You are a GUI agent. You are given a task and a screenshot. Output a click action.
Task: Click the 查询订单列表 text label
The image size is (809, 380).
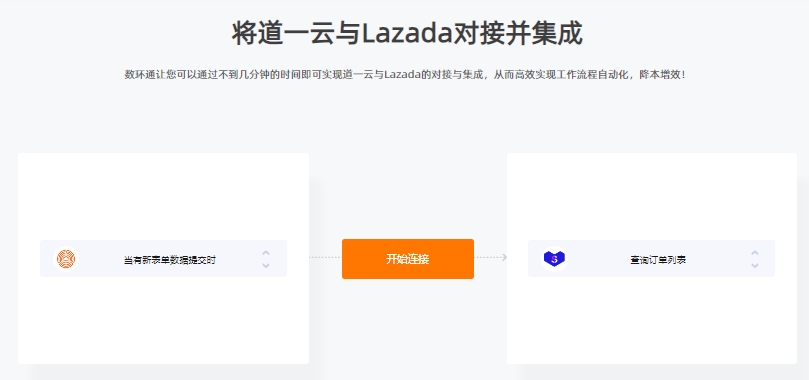[658, 260]
